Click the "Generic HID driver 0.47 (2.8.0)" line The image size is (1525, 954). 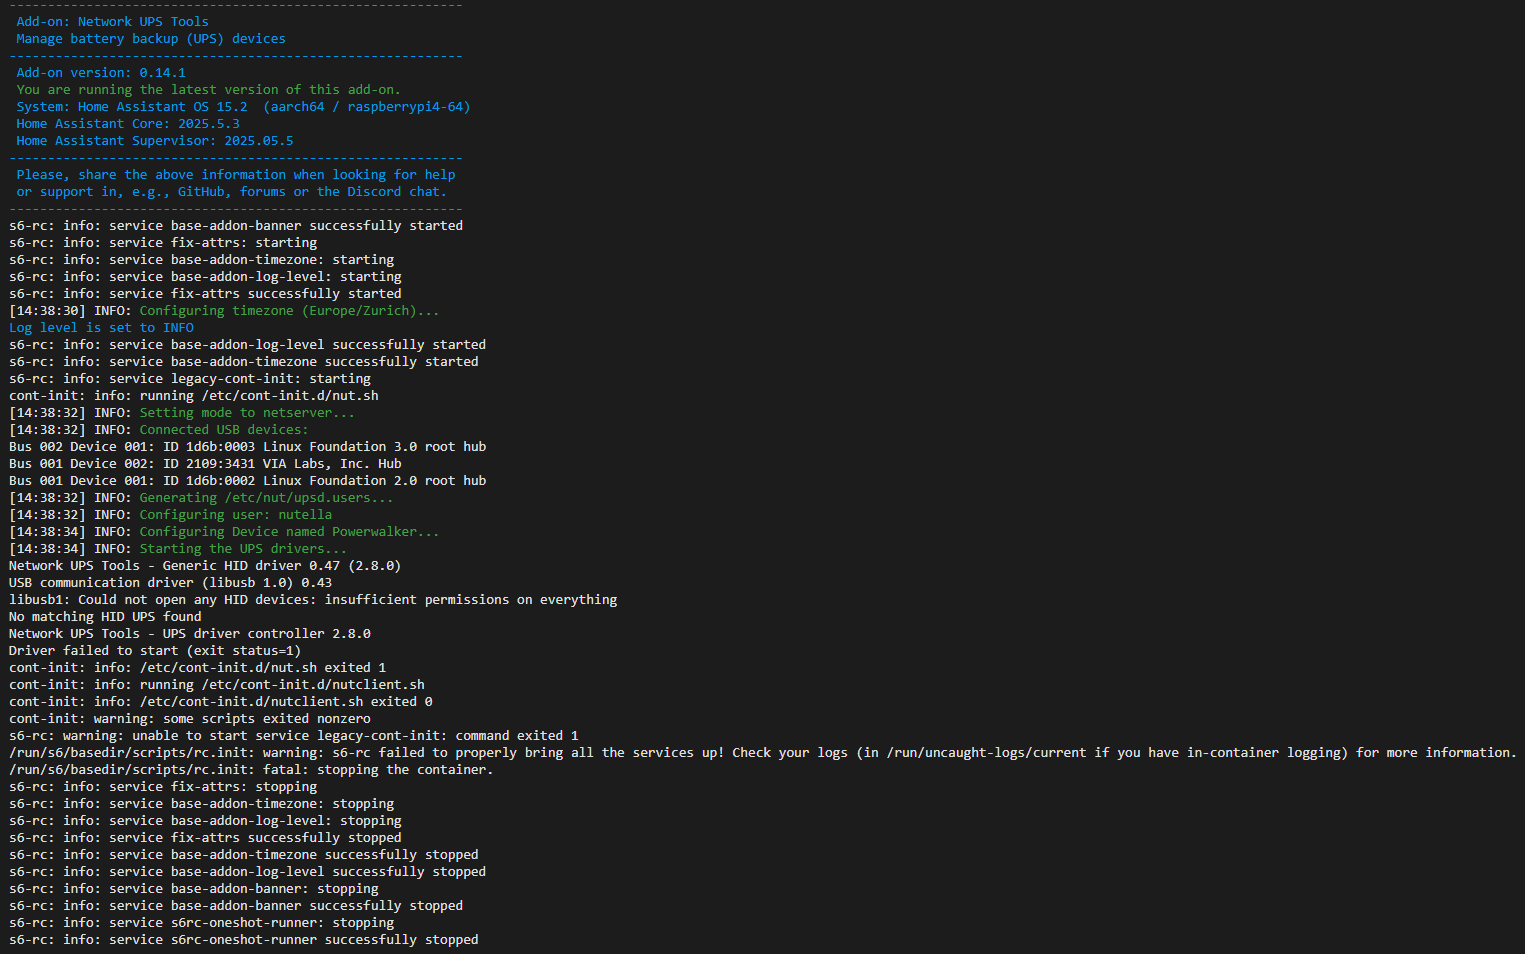[205, 565]
